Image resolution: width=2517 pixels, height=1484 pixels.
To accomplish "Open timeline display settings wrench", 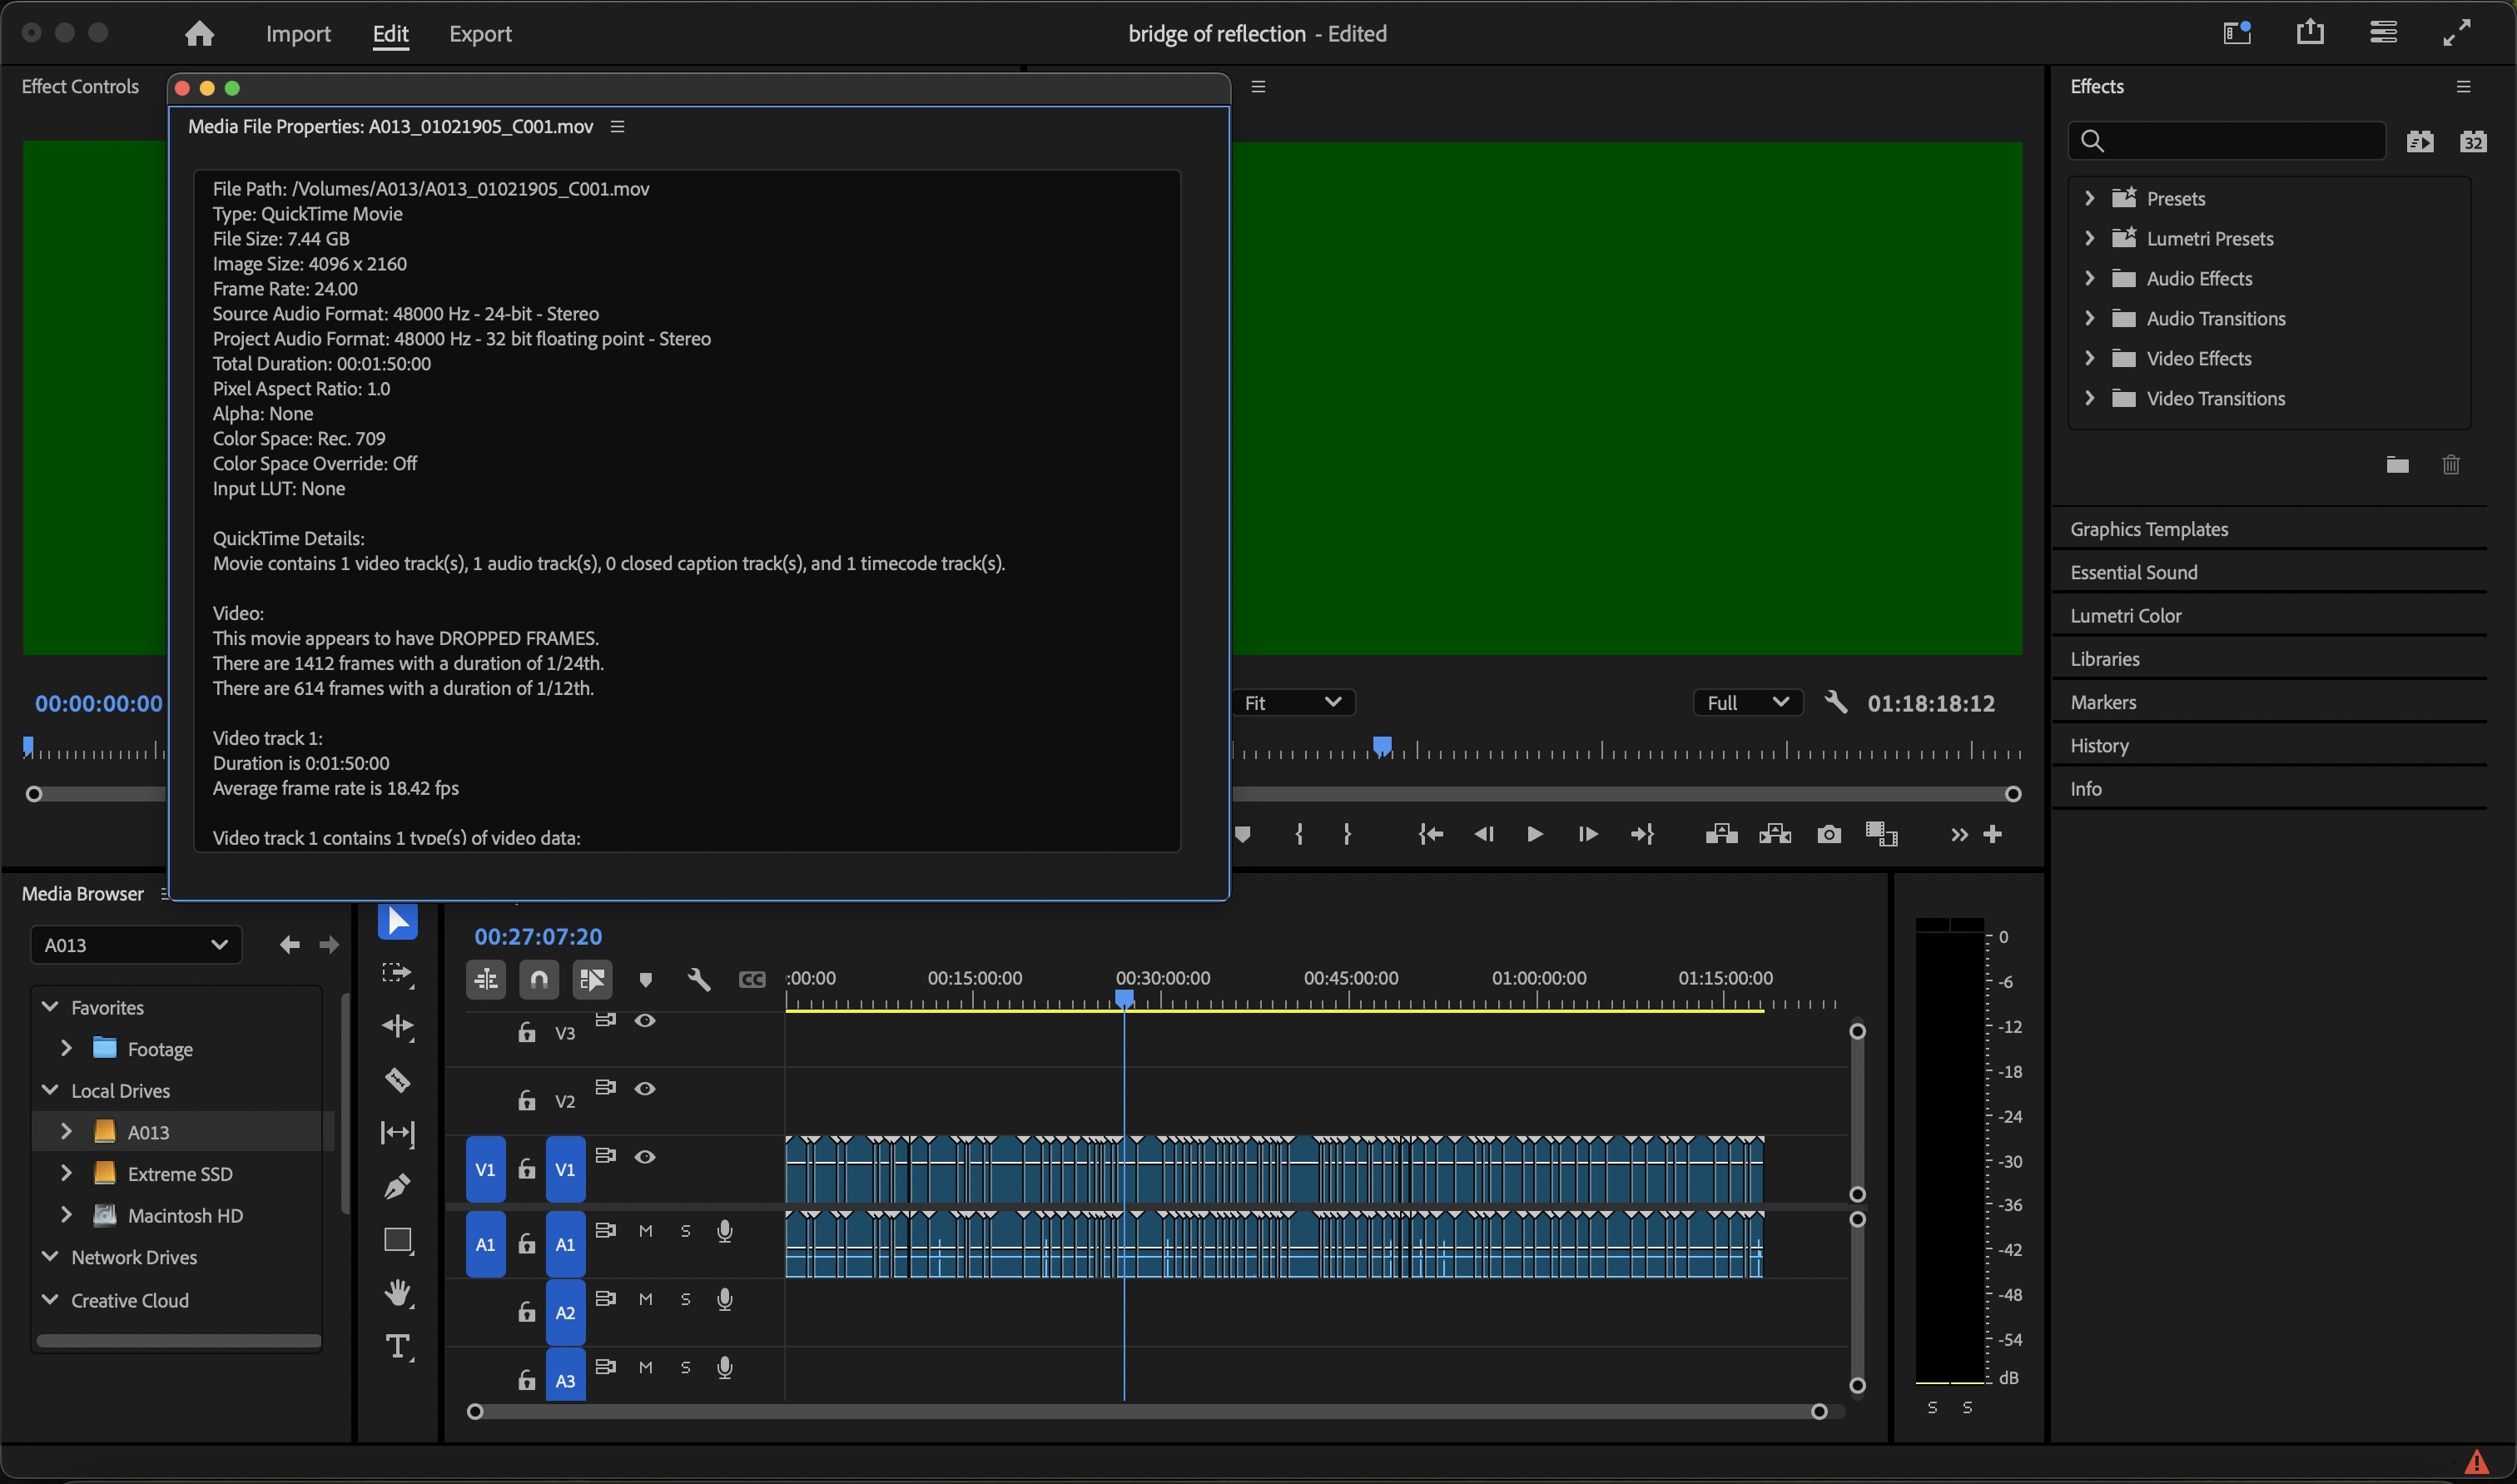I will coord(699,979).
